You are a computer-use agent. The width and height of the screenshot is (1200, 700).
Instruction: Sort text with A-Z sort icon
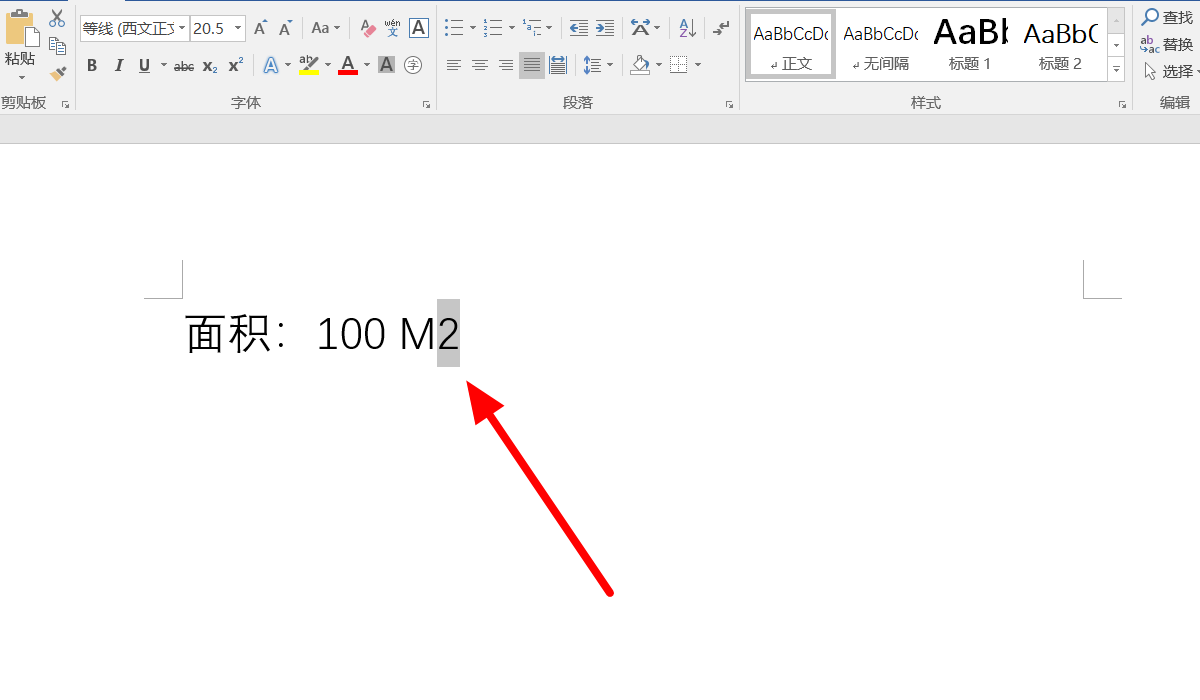[x=686, y=28]
